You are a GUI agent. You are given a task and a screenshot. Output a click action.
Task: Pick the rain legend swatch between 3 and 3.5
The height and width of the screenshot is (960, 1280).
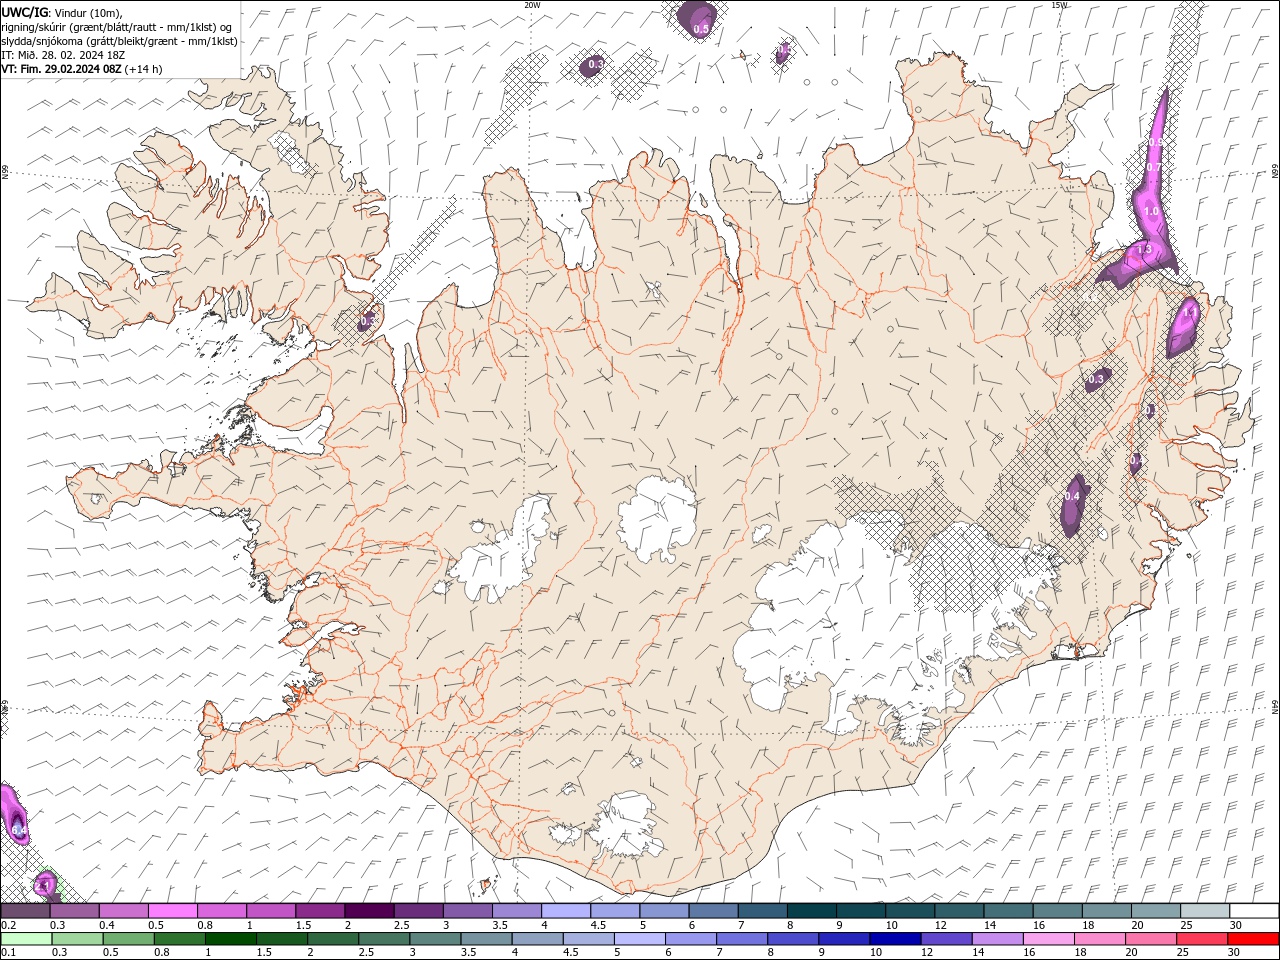tap(434, 939)
